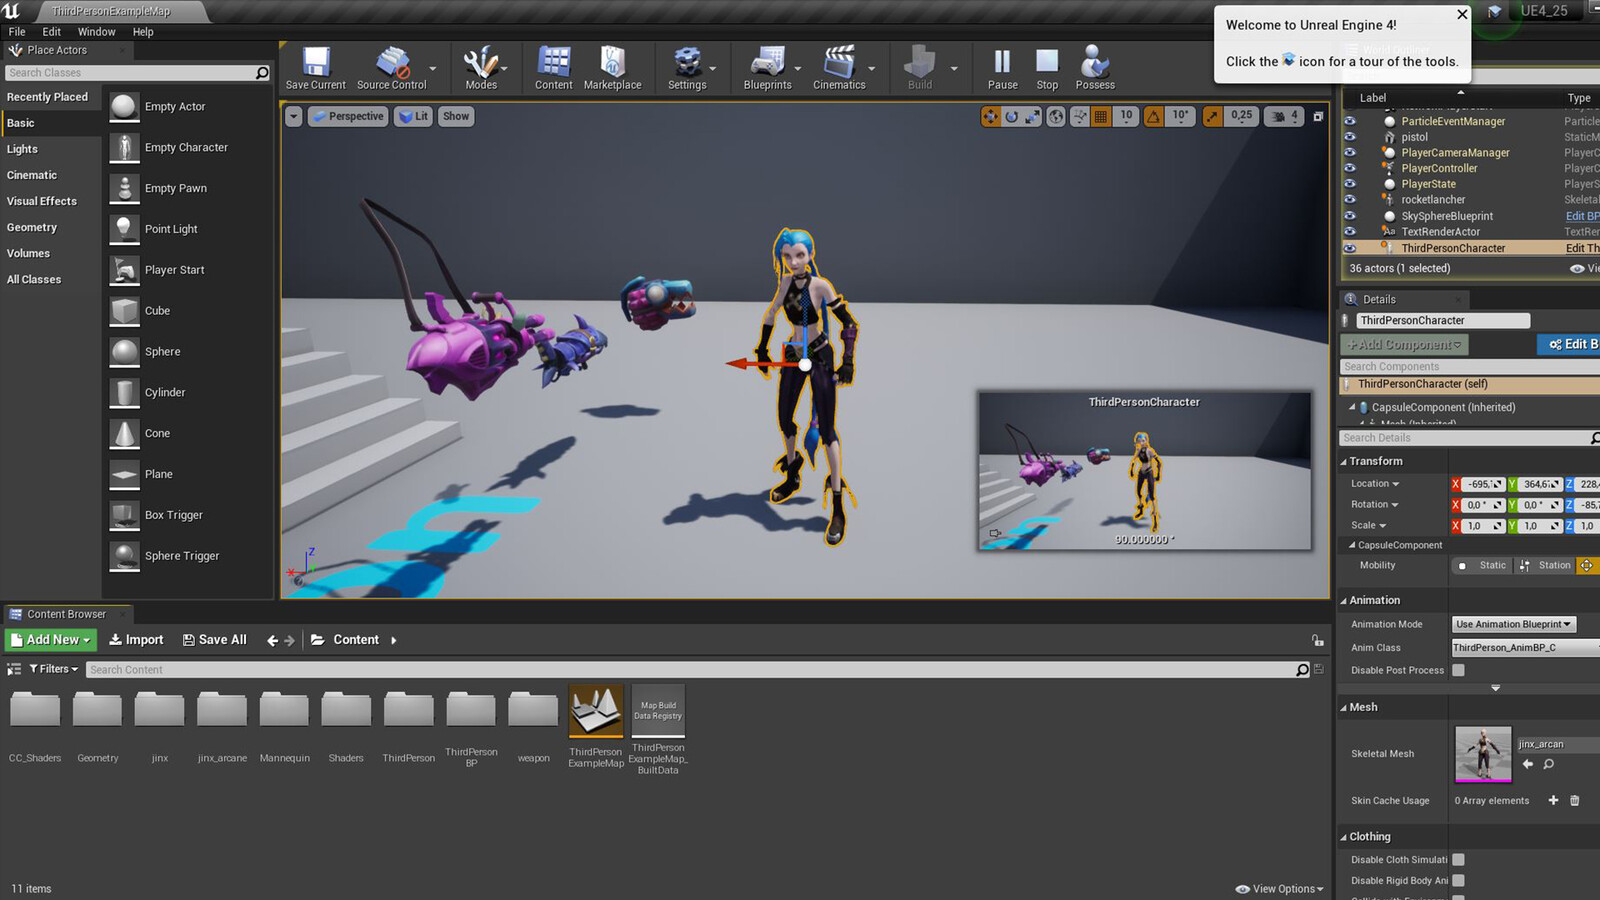
Task: Click the Save Current toolbar icon
Action: pos(316,68)
